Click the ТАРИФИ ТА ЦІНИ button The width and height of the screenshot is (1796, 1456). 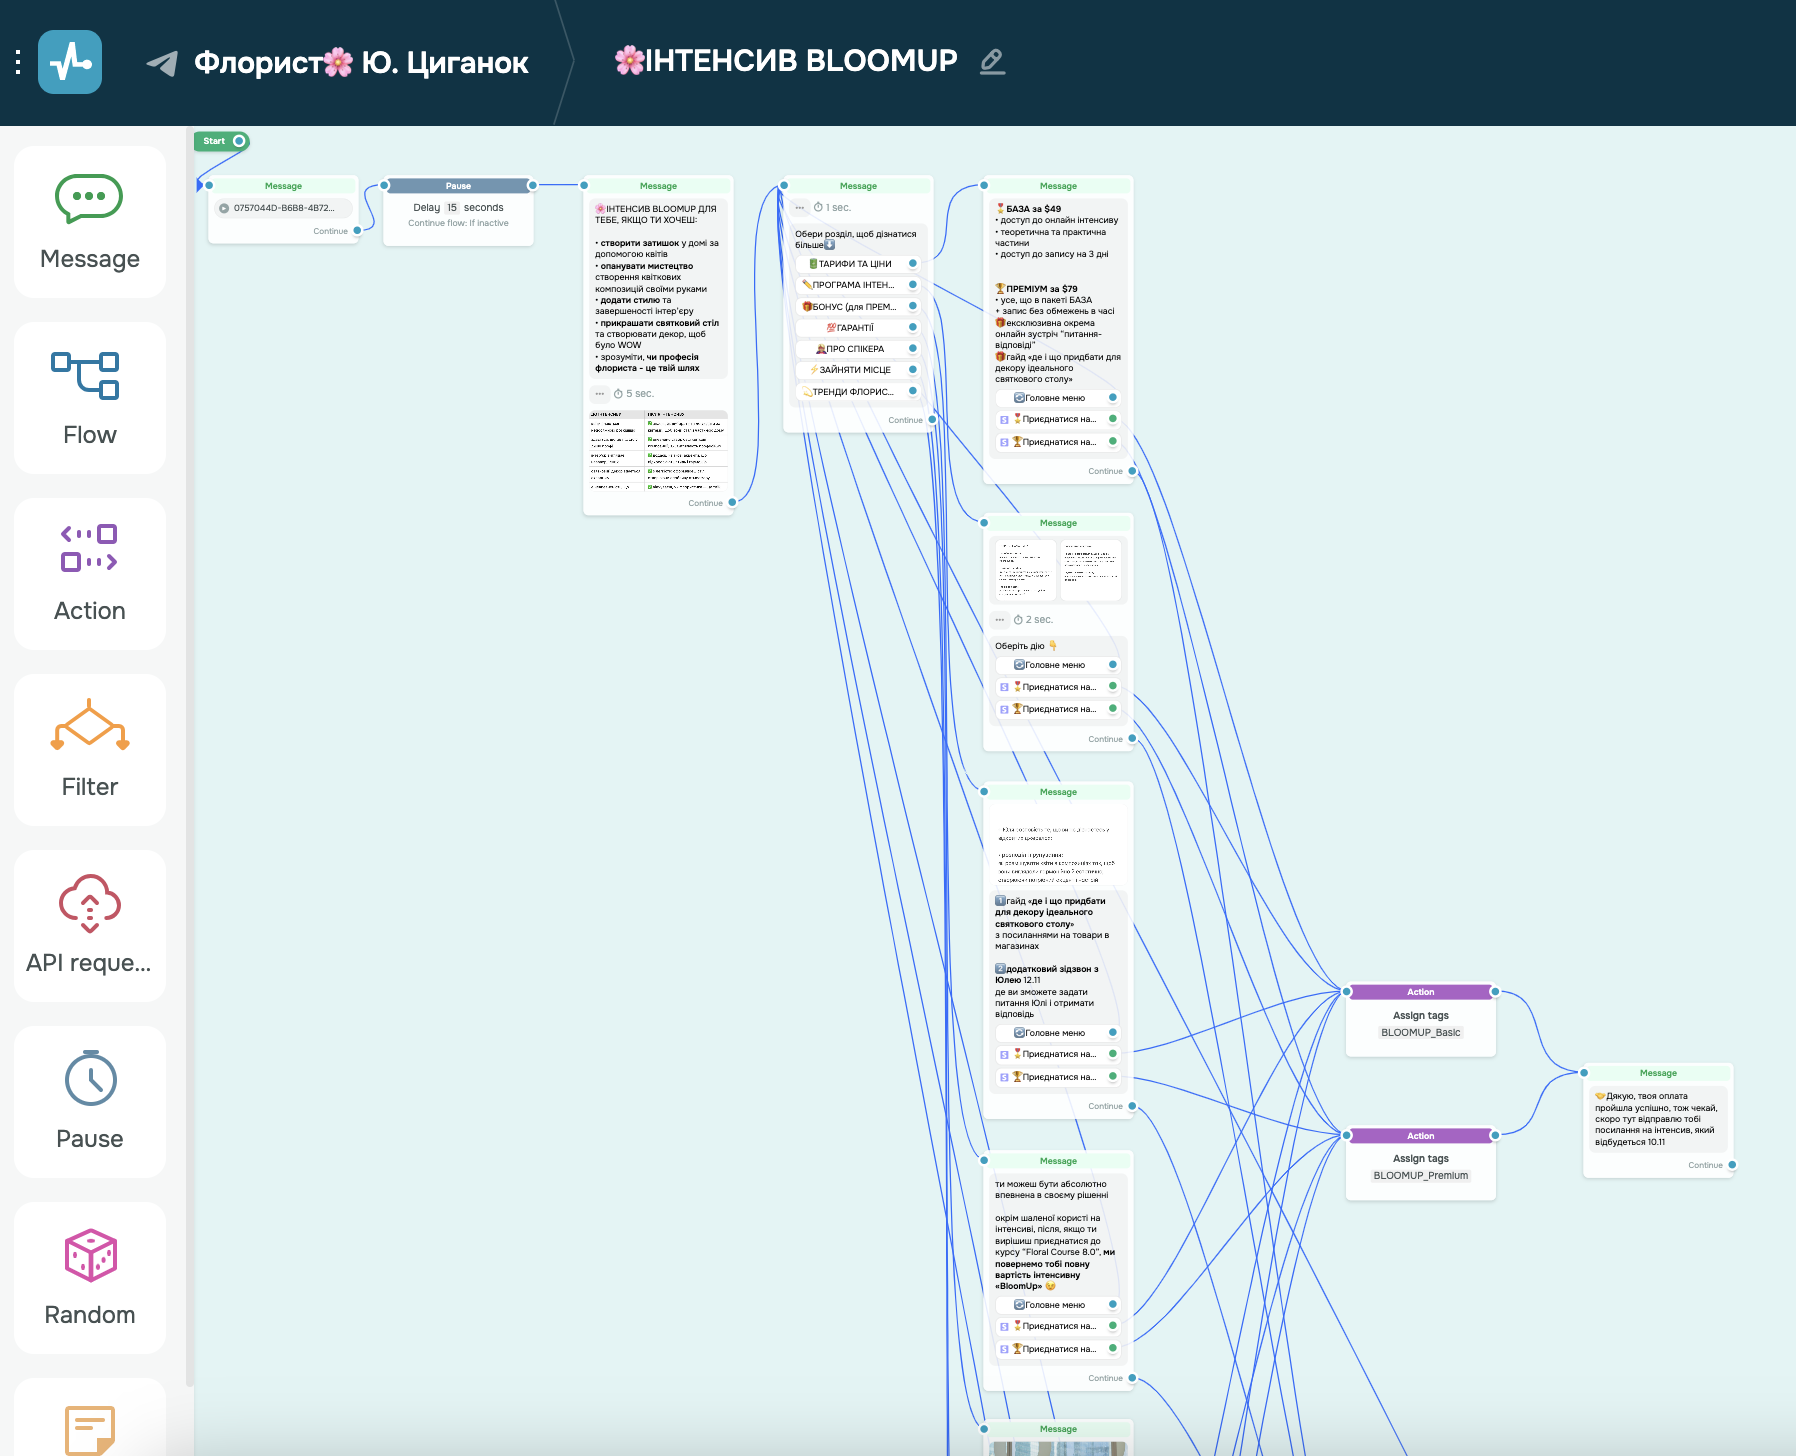point(855,264)
